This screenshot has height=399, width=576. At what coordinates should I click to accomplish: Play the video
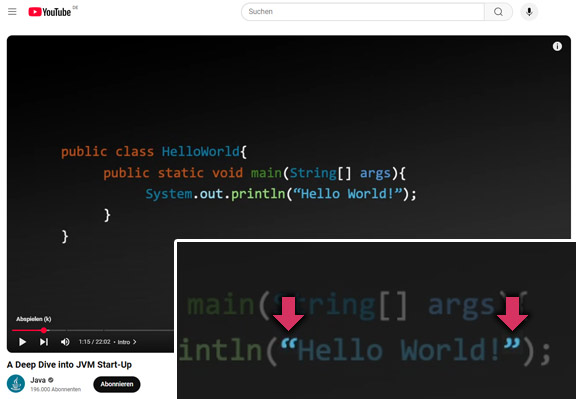coord(22,342)
